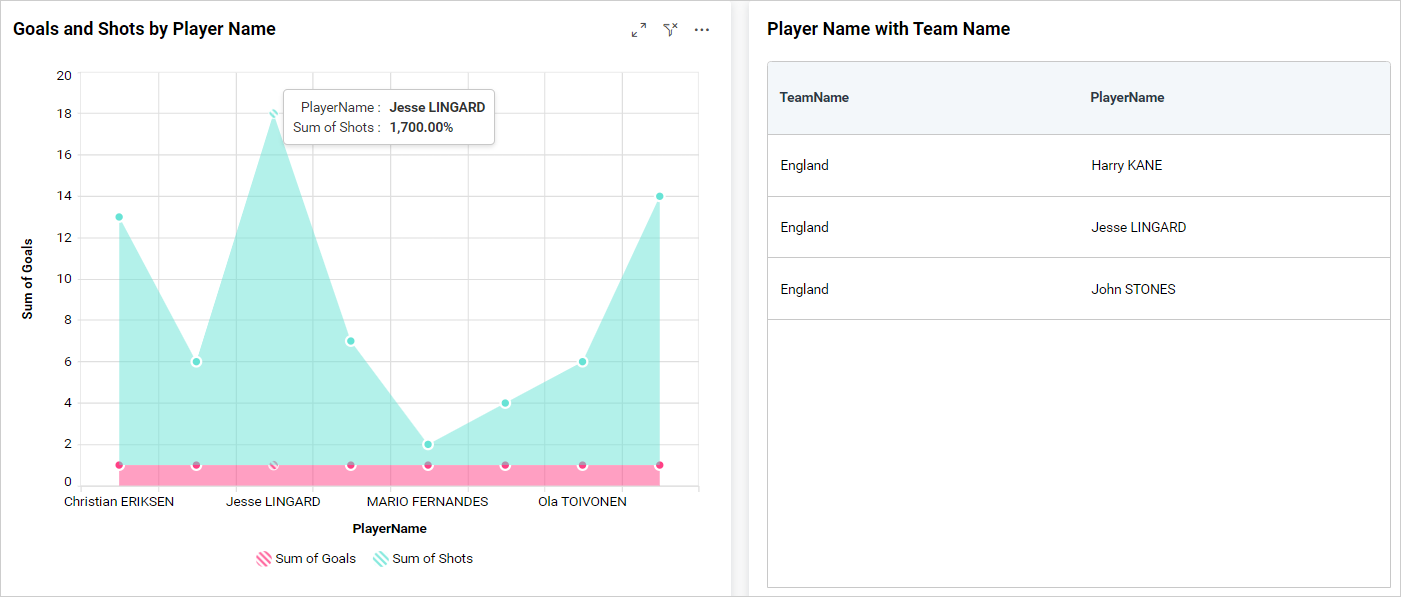Click the rightmost Shots point at 14
This screenshot has height=597, width=1401.
(x=660, y=197)
